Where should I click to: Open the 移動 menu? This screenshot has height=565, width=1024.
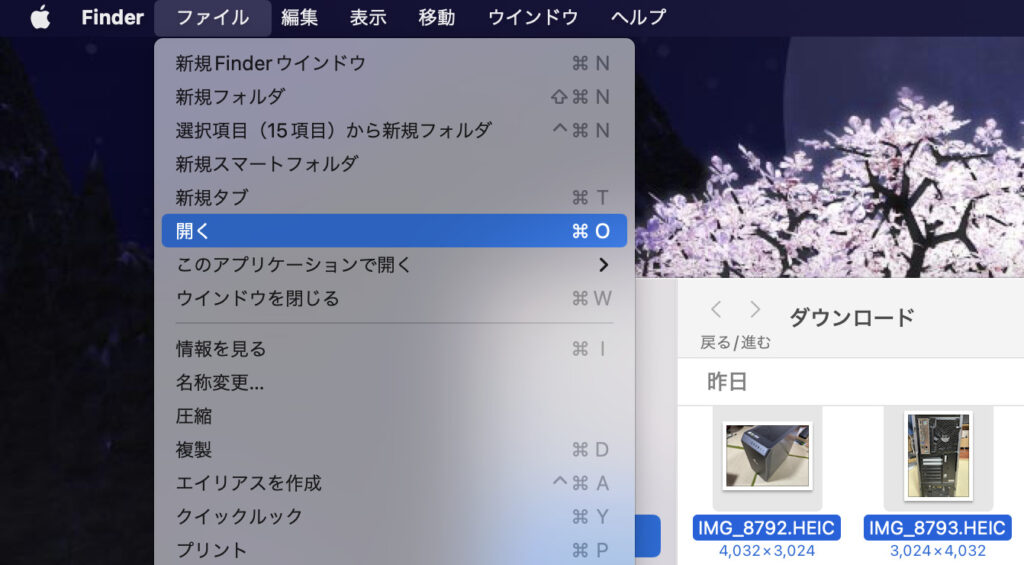pyautogui.click(x=437, y=17)
